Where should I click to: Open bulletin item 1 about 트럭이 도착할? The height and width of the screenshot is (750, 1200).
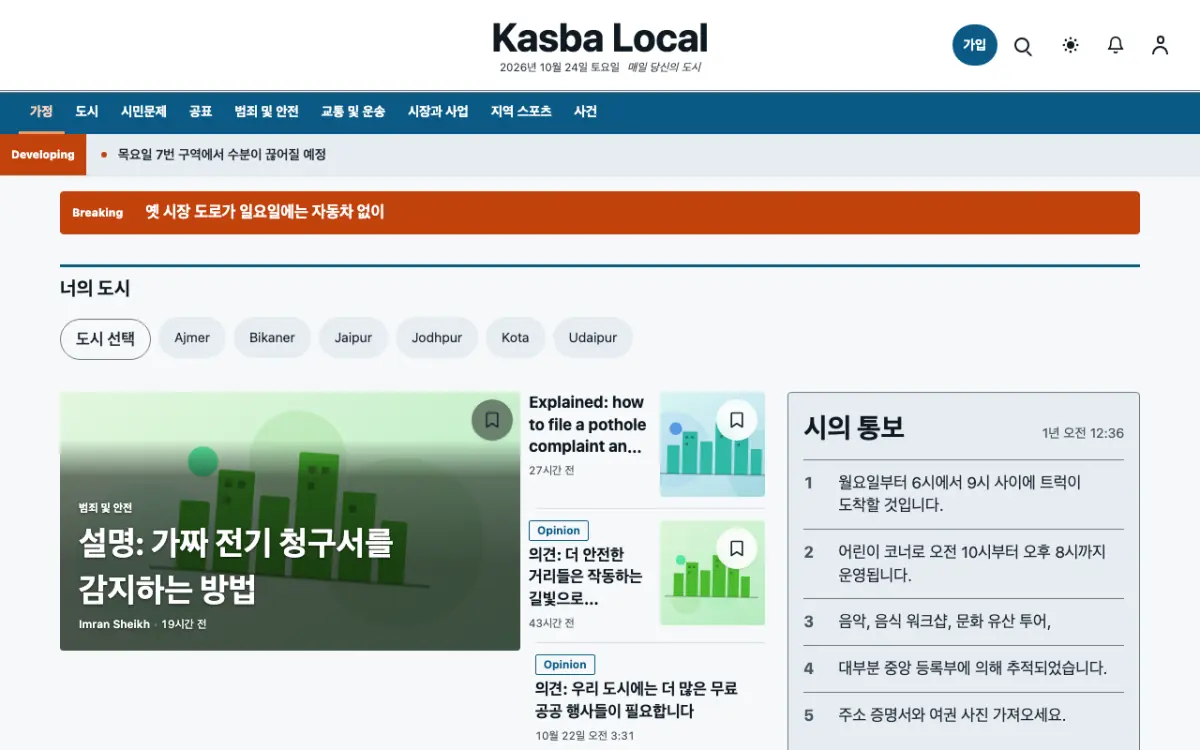coord(964,494)
